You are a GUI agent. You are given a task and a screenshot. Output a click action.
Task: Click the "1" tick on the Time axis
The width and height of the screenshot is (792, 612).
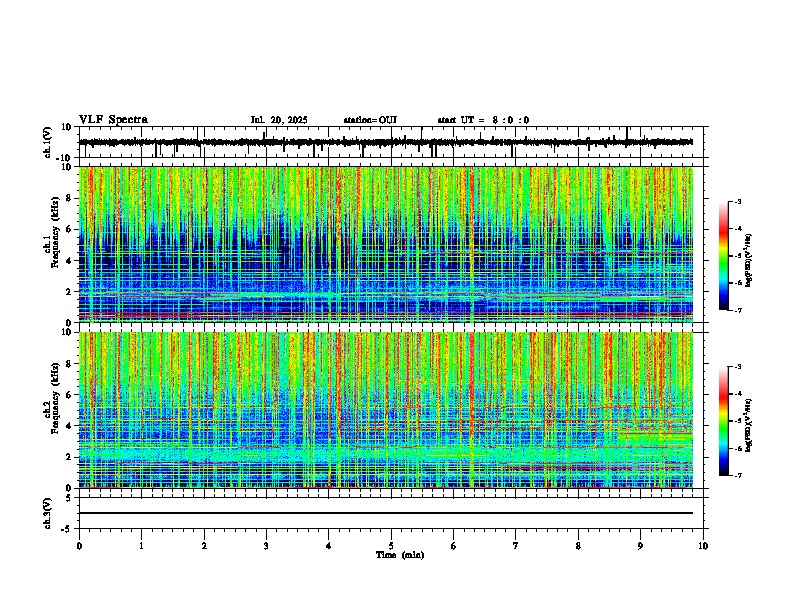click(x=141, y=546)
